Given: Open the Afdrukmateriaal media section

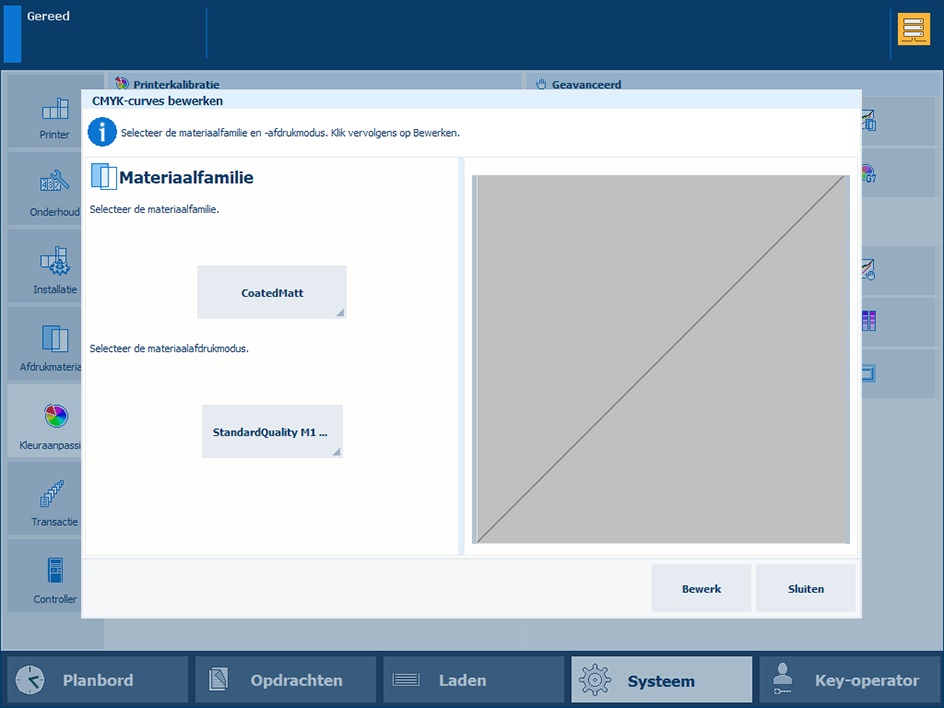Looking at the screenshot, I should click(x=45, y=344).
